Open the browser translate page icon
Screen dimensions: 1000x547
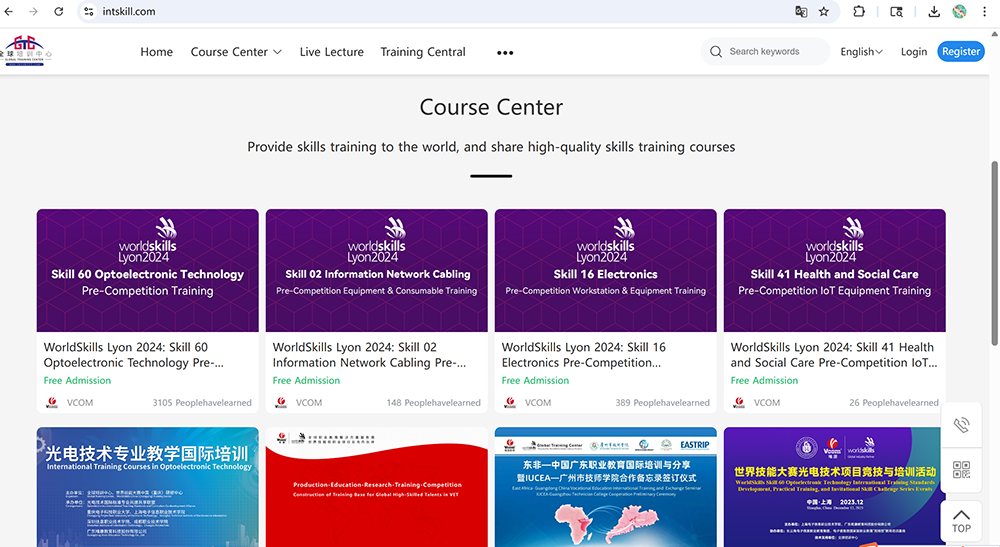point(801,12)
